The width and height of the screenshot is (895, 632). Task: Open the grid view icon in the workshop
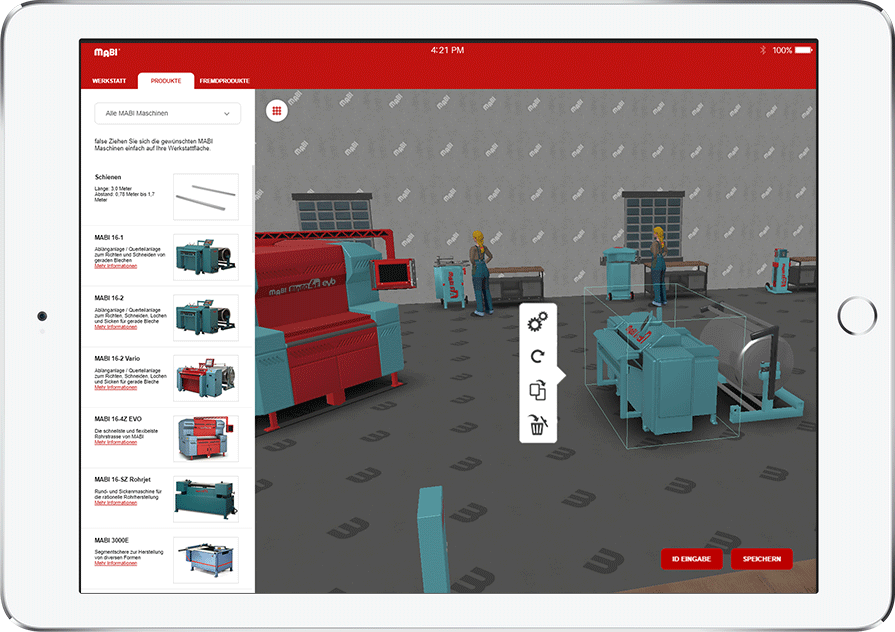click(x=277, y=111)
